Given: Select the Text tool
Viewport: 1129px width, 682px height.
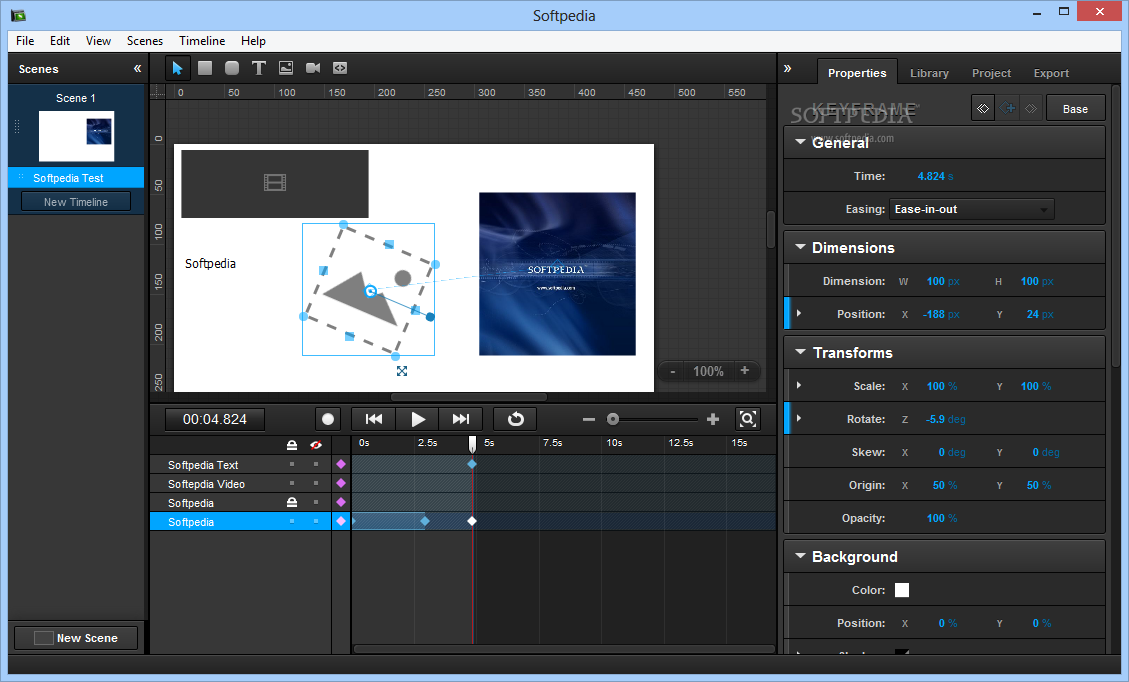Looking at the screenshot, I should [258, 68].
